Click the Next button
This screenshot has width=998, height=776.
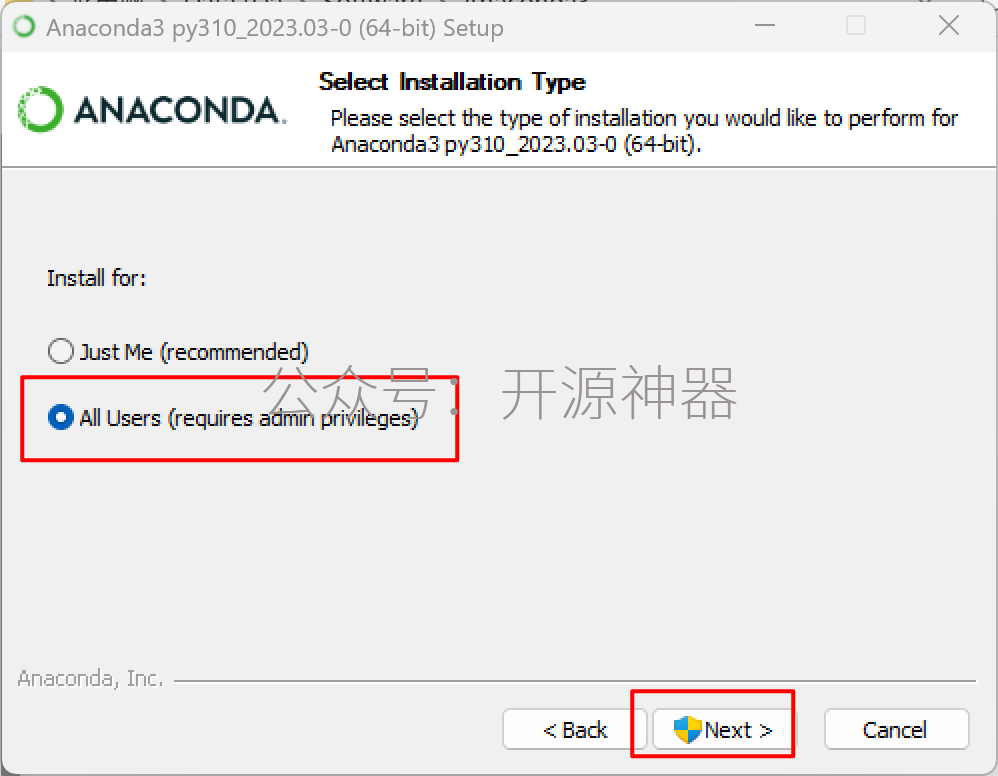point(723,730)
